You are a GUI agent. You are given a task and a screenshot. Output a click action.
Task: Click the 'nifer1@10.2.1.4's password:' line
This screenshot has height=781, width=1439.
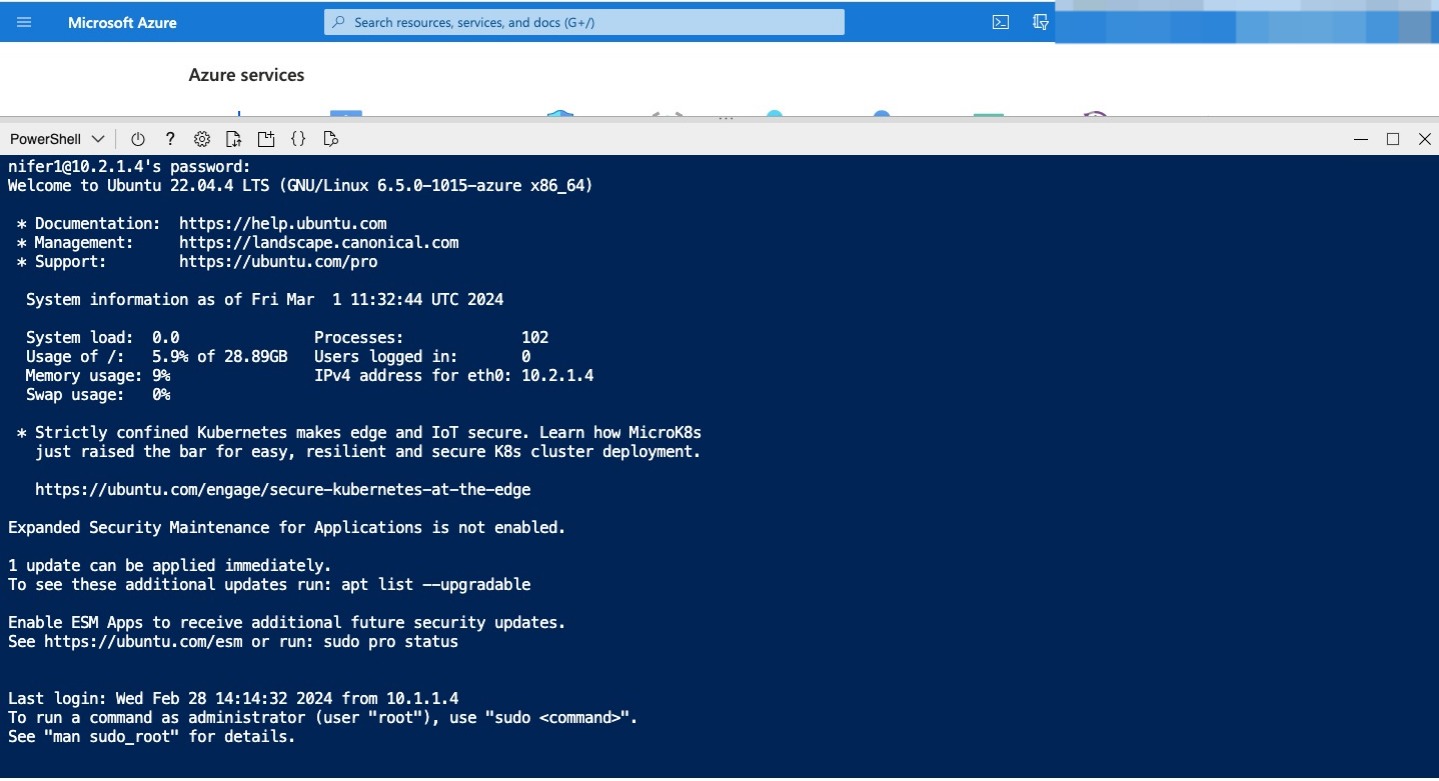coord(129,167)
